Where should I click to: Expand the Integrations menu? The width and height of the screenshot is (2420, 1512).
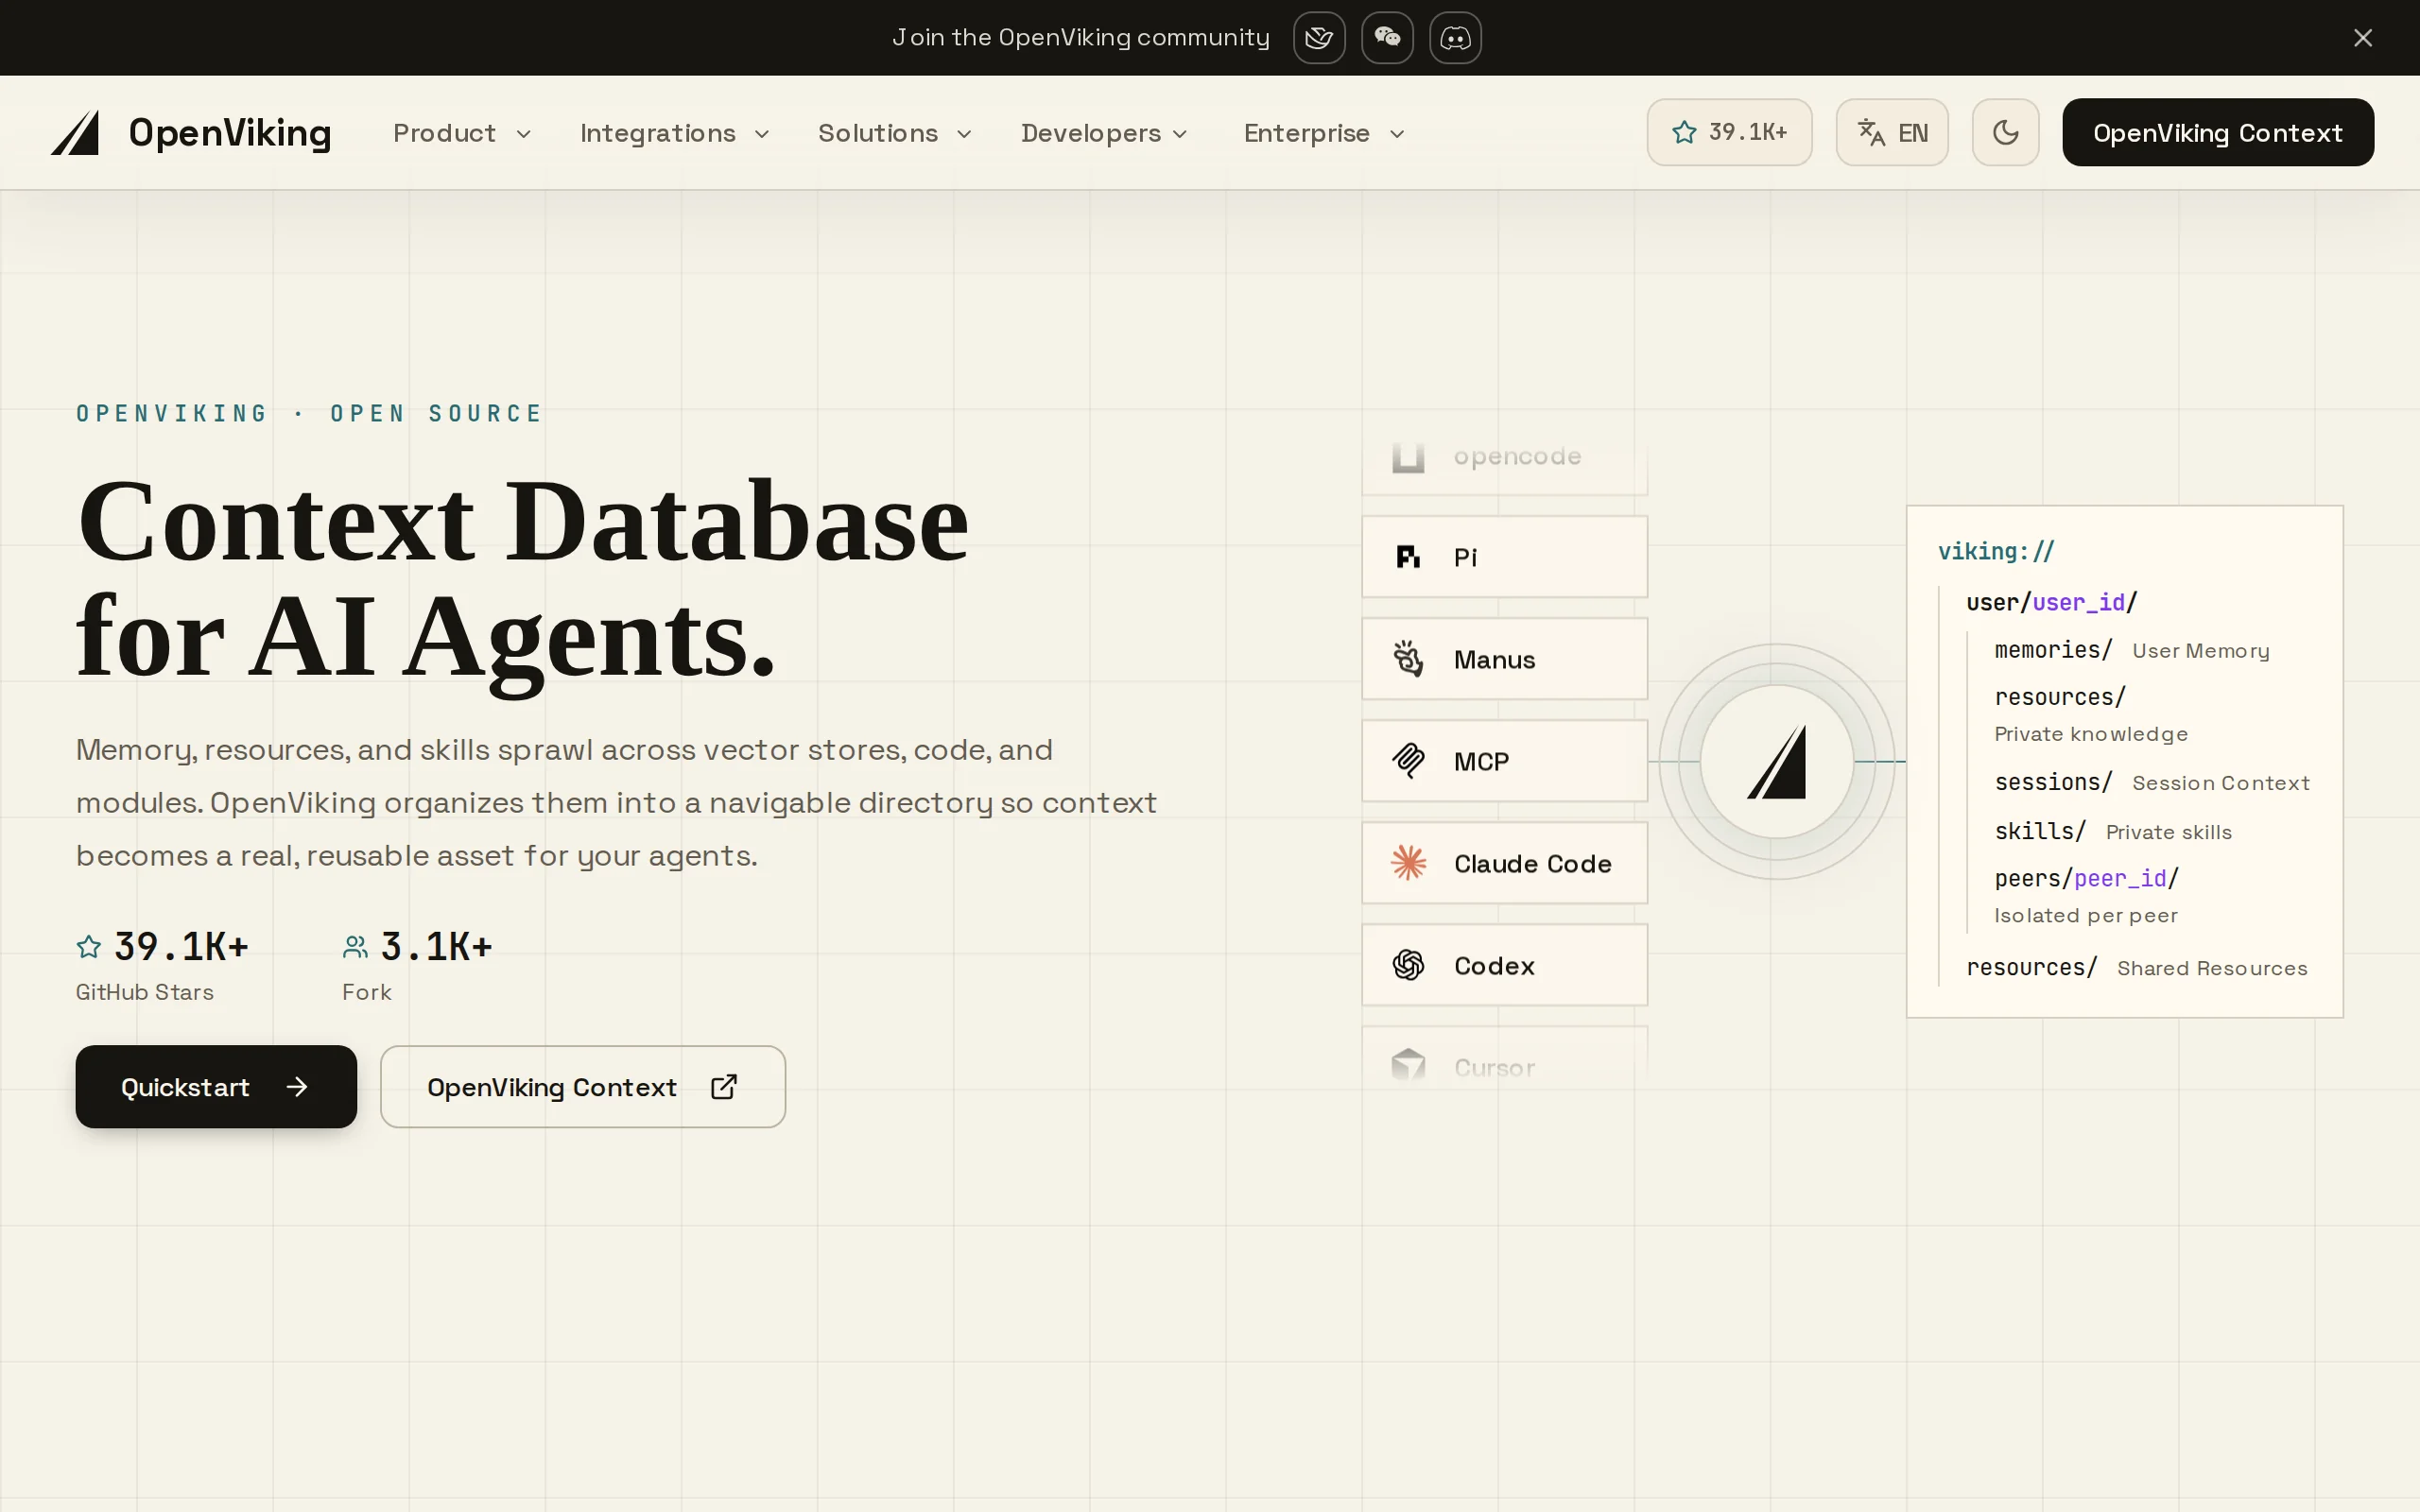click(x=675, y=133)
